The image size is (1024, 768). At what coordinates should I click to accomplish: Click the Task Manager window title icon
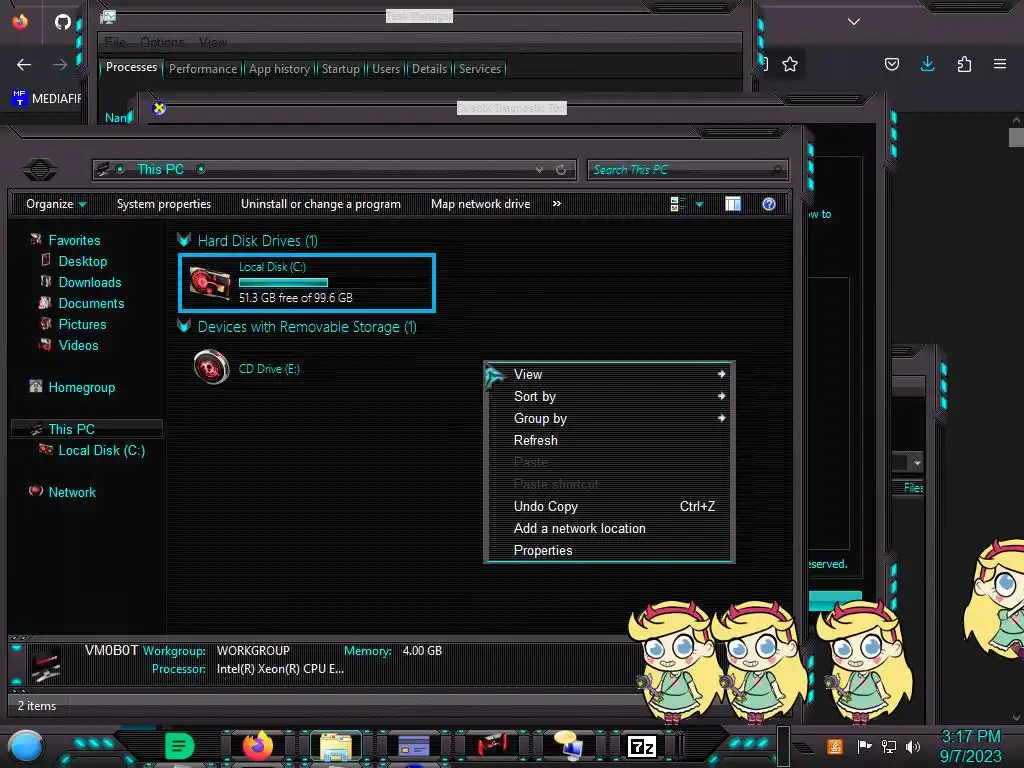tap(108, 17)
